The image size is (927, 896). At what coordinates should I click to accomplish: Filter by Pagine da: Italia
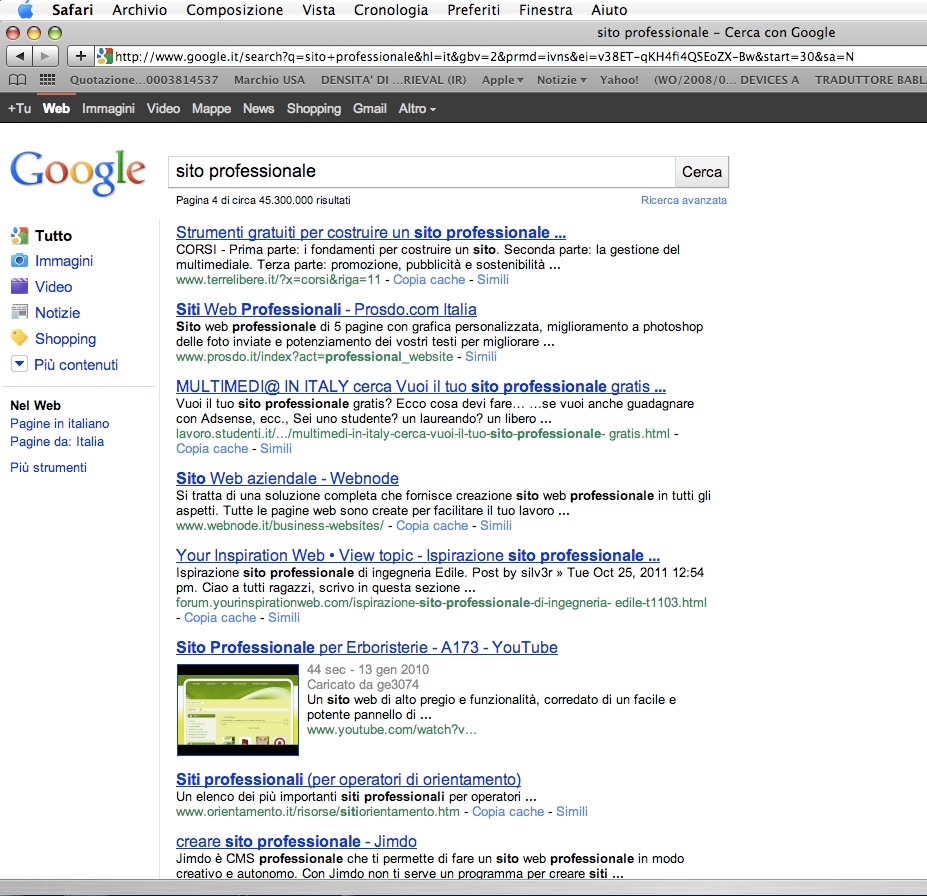coord(57,441)
